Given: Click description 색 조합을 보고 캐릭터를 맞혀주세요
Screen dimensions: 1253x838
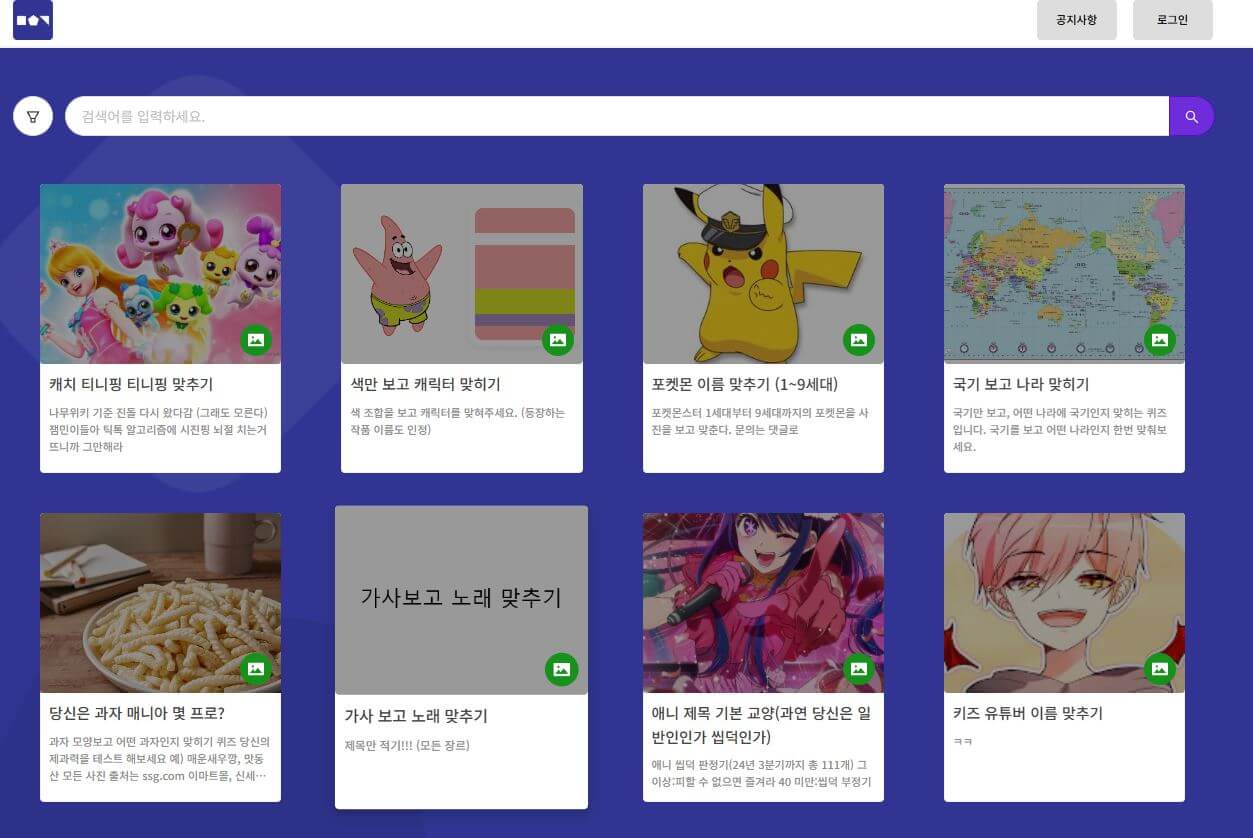Looking at the screenshot, I should coord(458,421).
